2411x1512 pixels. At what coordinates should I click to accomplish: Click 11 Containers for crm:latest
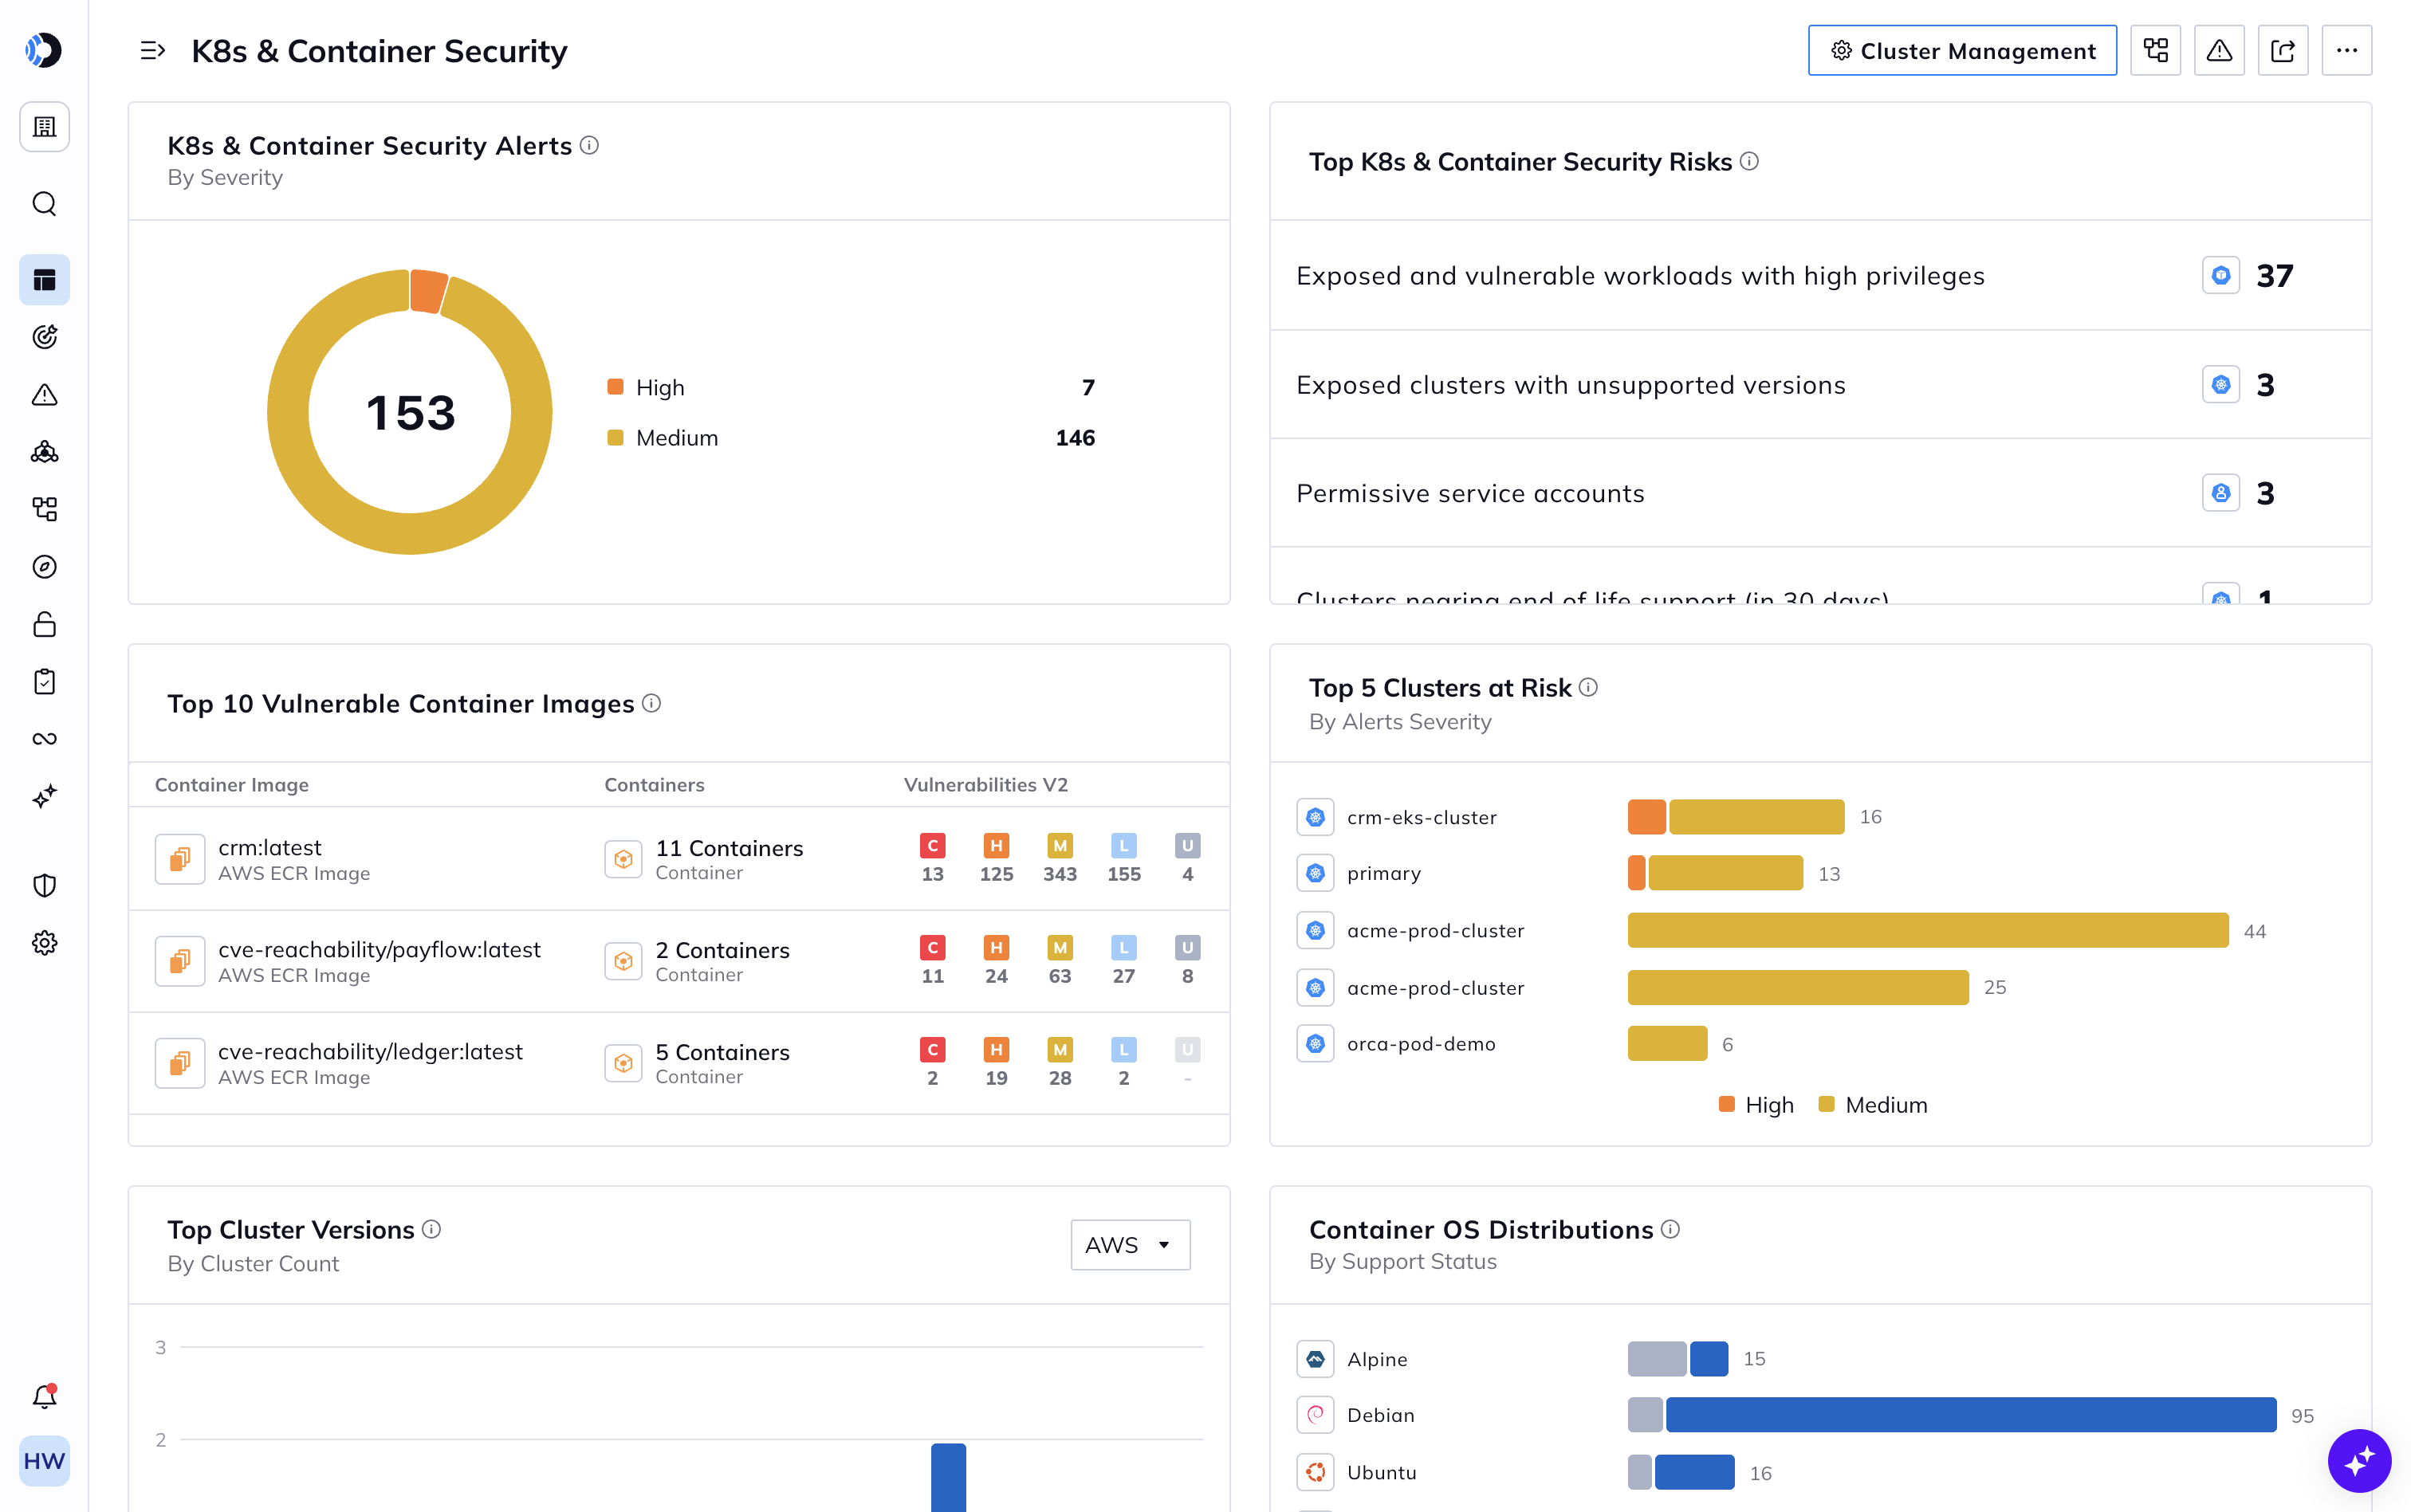pyautogui.click(x=729, y=848)
